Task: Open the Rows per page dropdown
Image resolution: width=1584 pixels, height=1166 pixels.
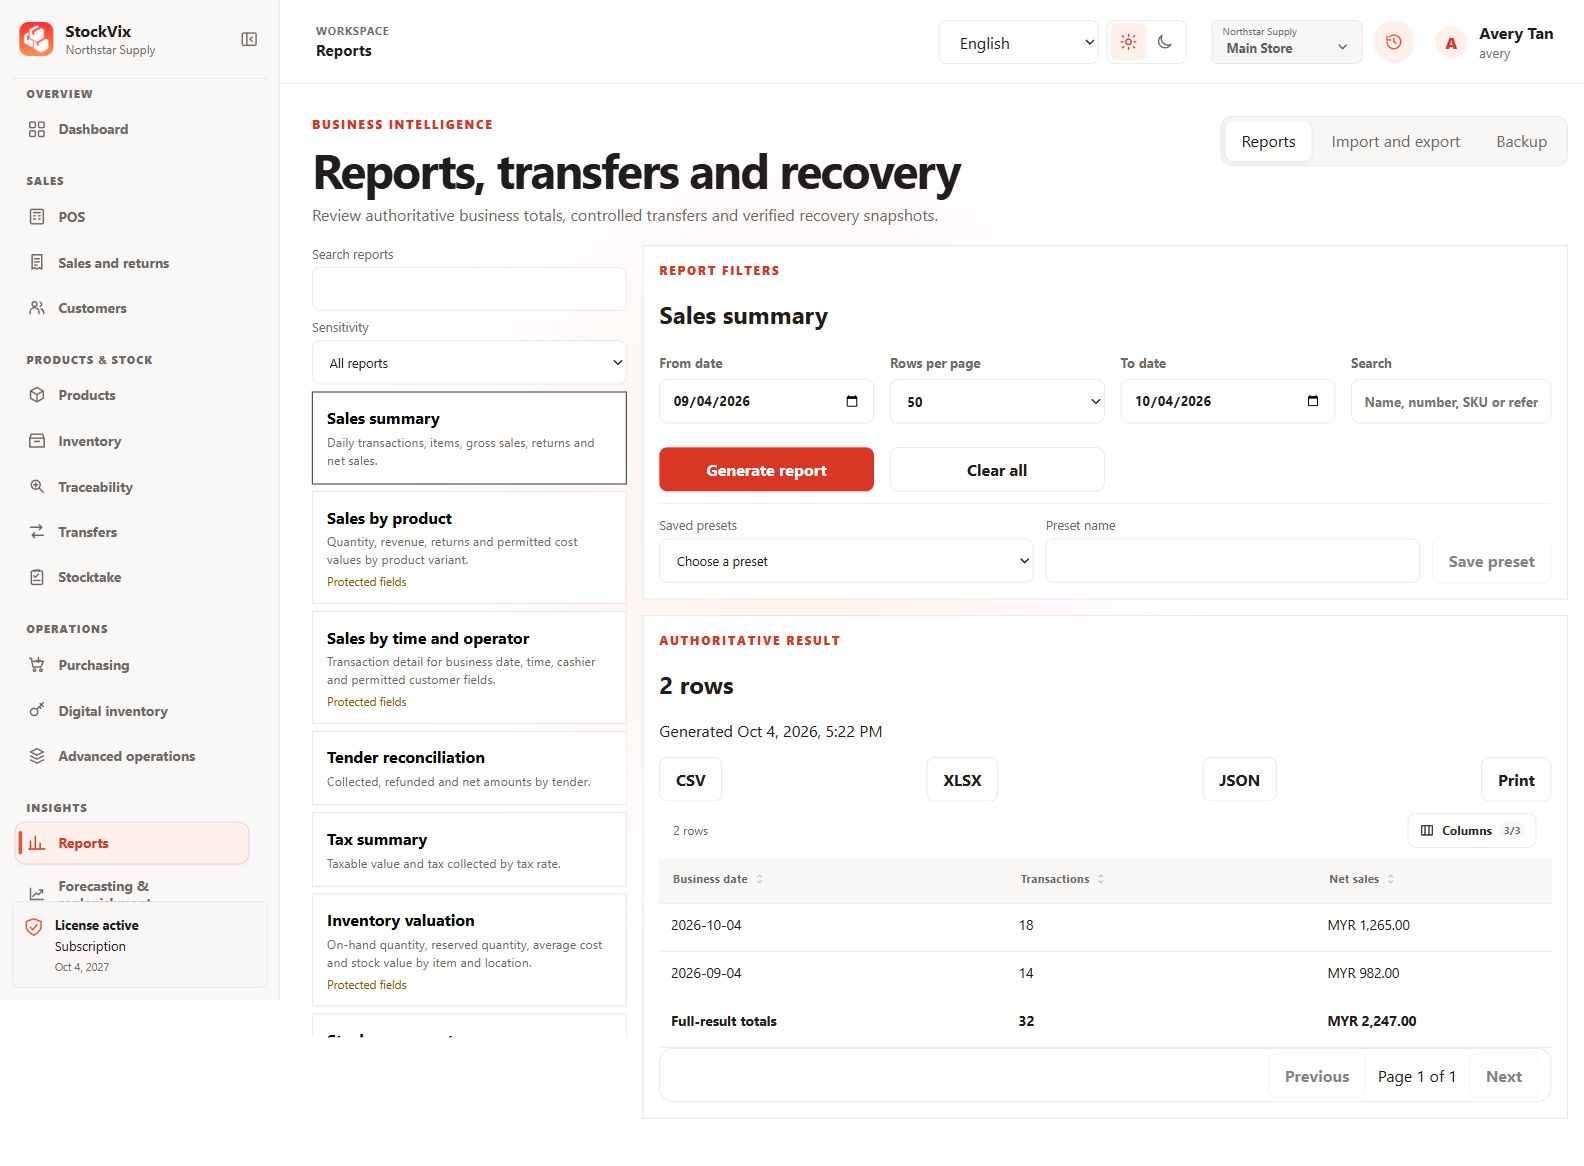Action: click(997, 401)
